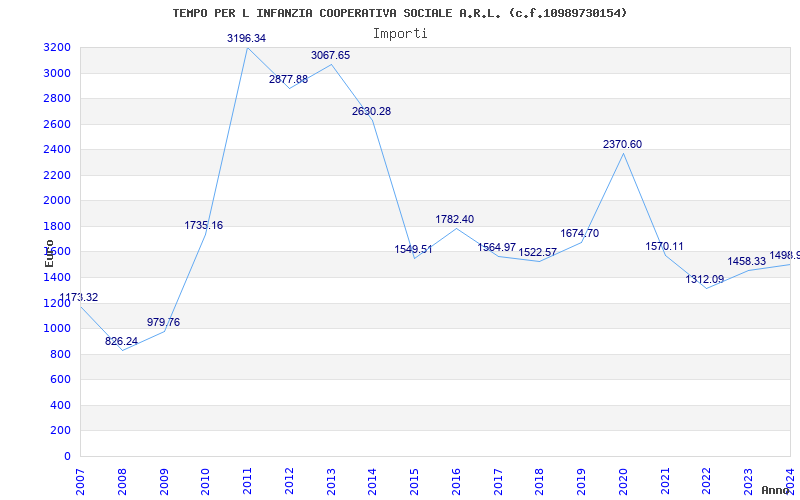
Task: Click x-axis year 2013
Action: tap(331, 482)
